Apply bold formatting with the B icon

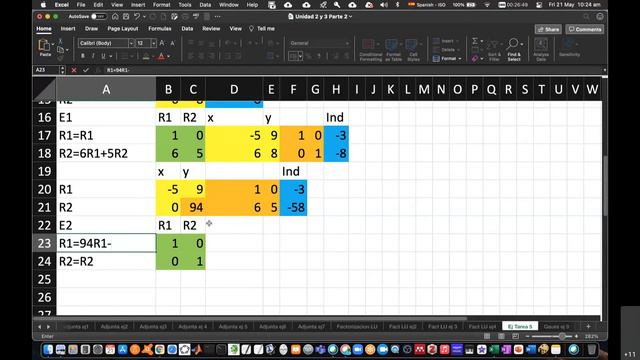coord(83,56)
